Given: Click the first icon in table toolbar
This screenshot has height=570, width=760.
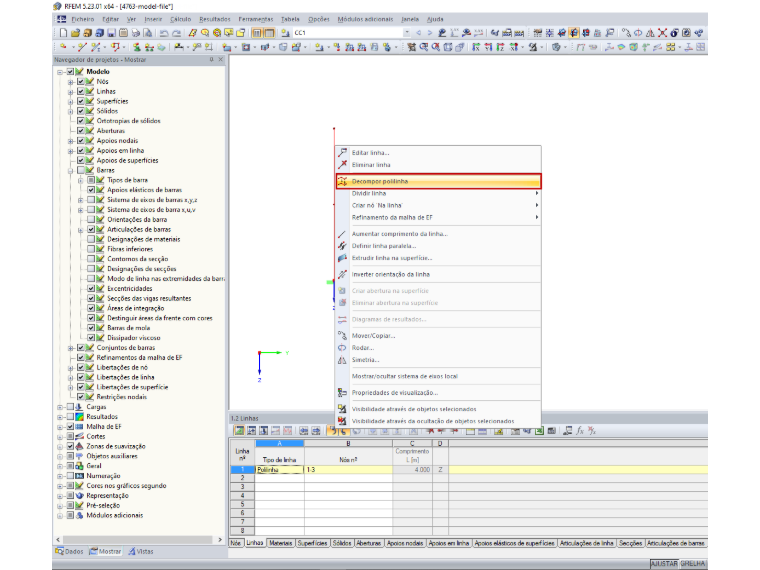Looking at the screenshot, I should tap(239, 430).
